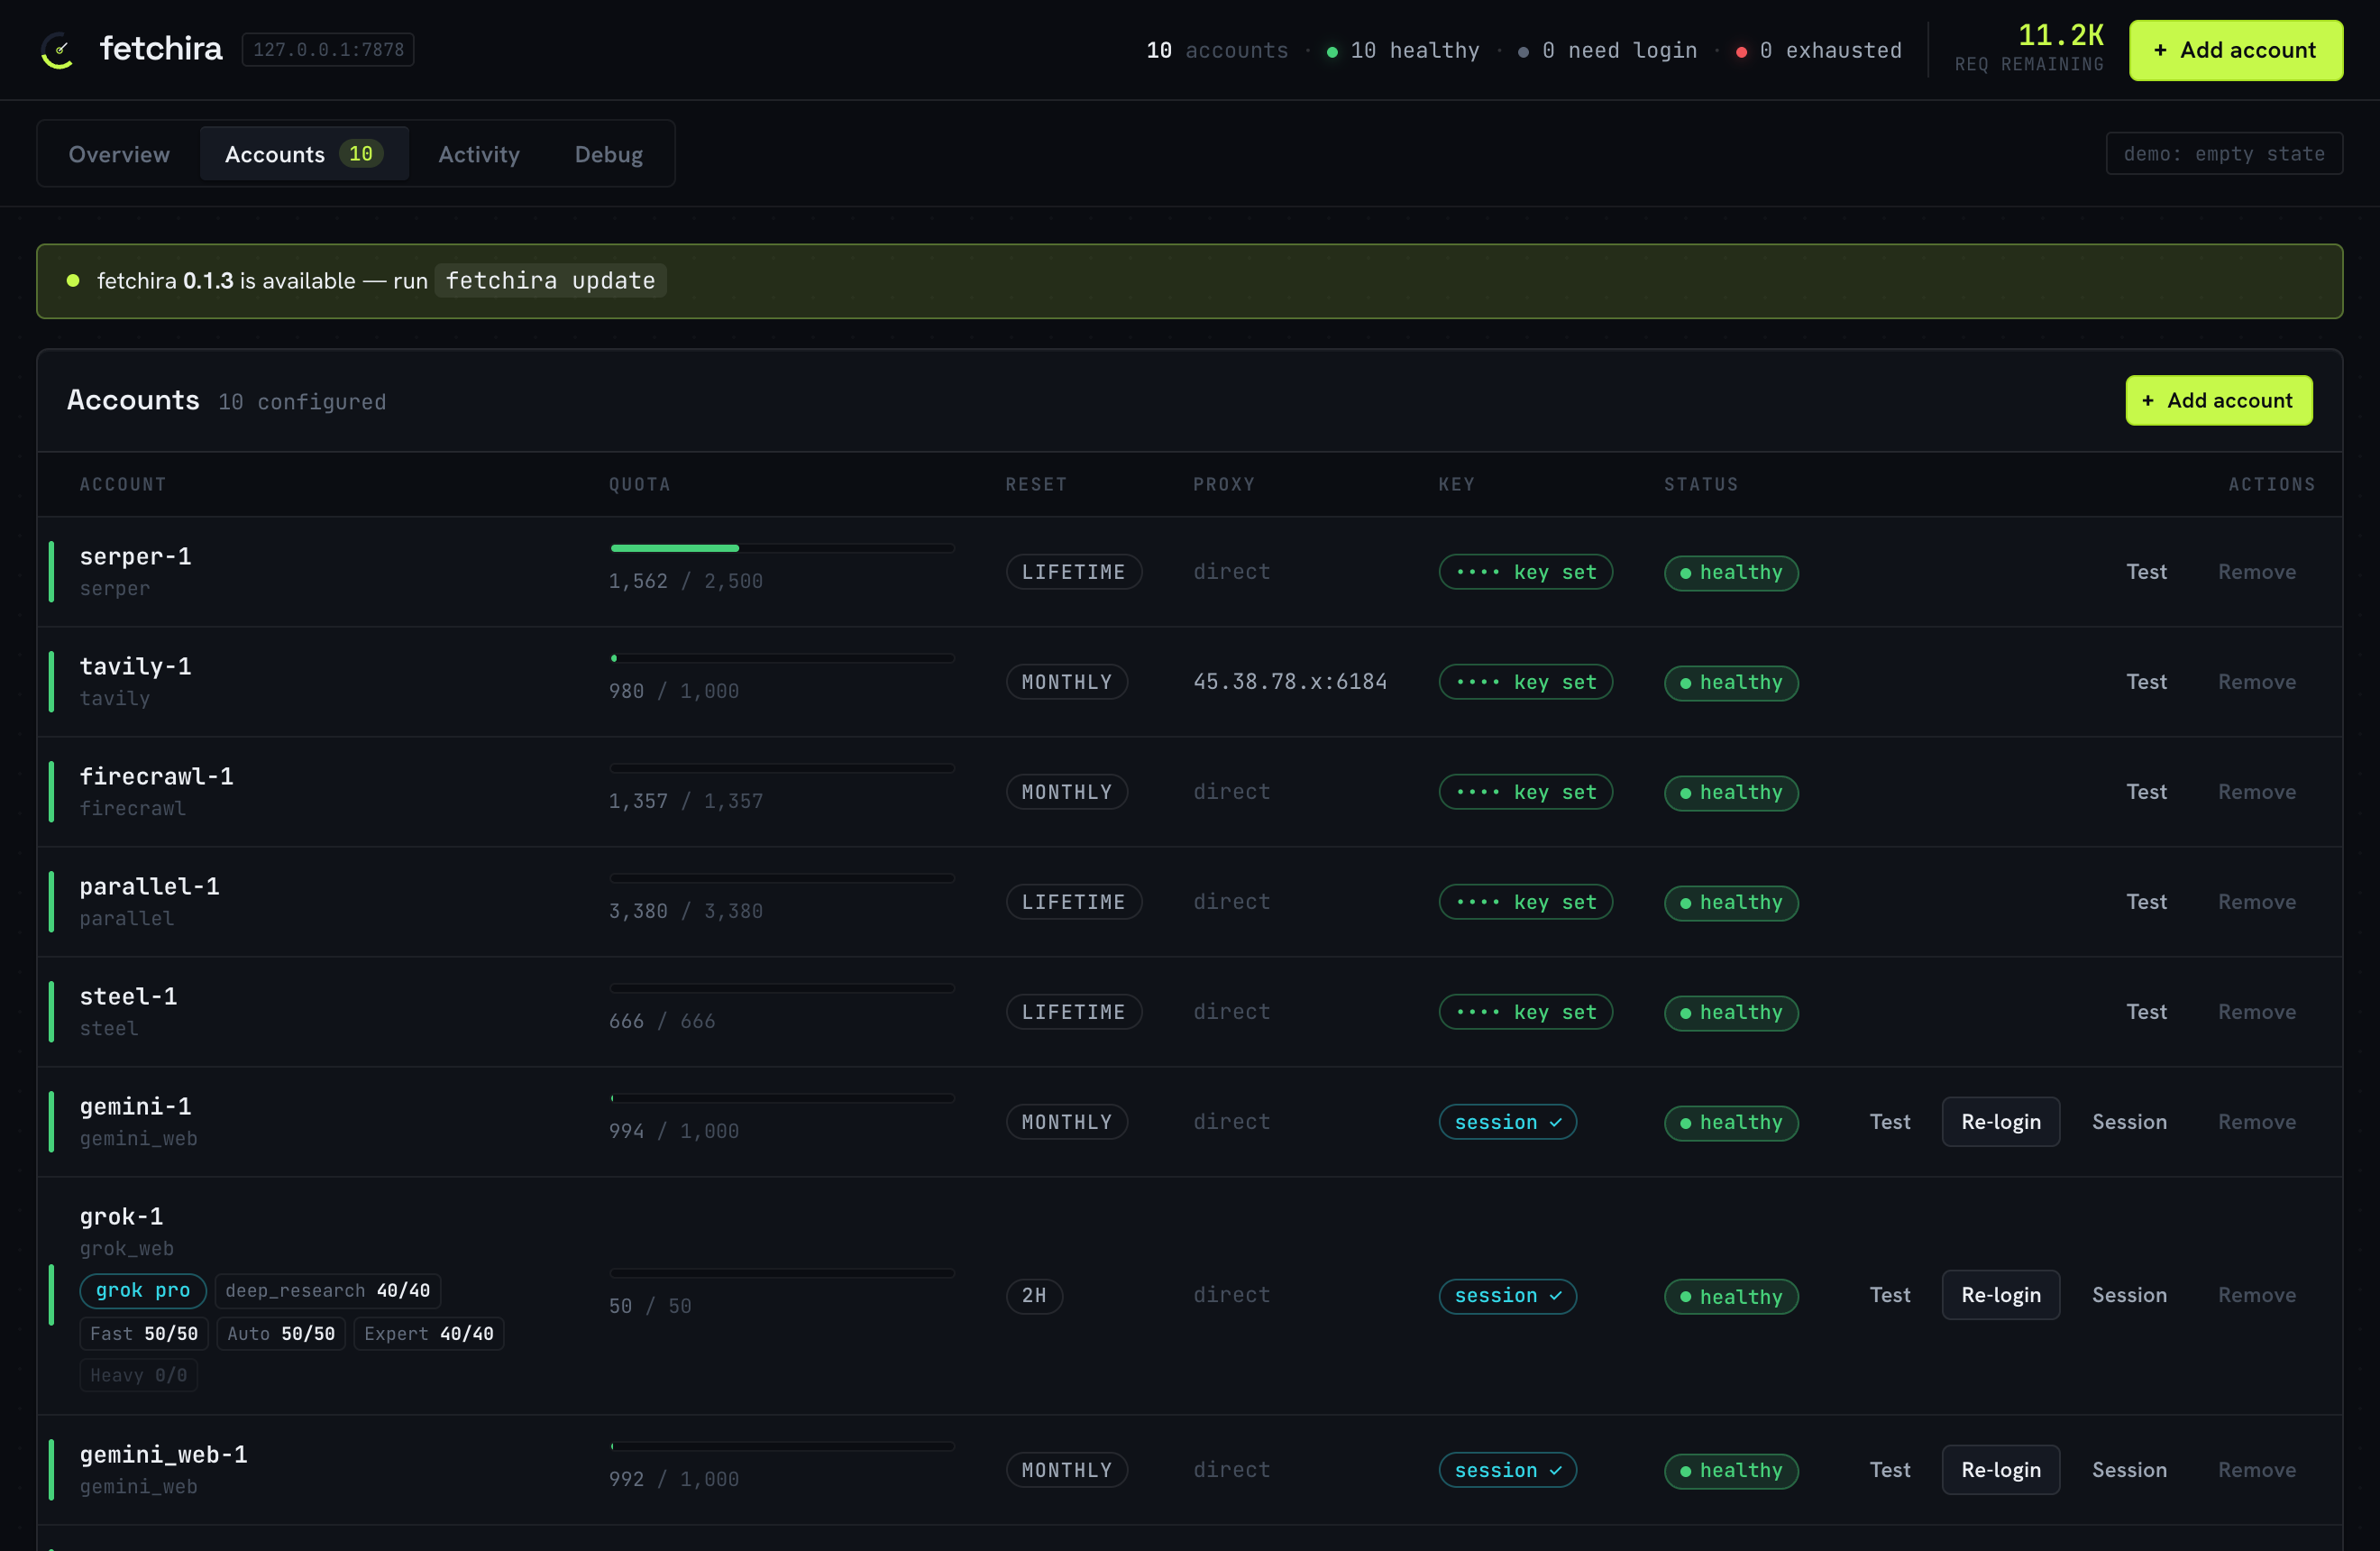Click the header Add account button
This screenshot has height=1551, width=2380.
coord(2235,50)
